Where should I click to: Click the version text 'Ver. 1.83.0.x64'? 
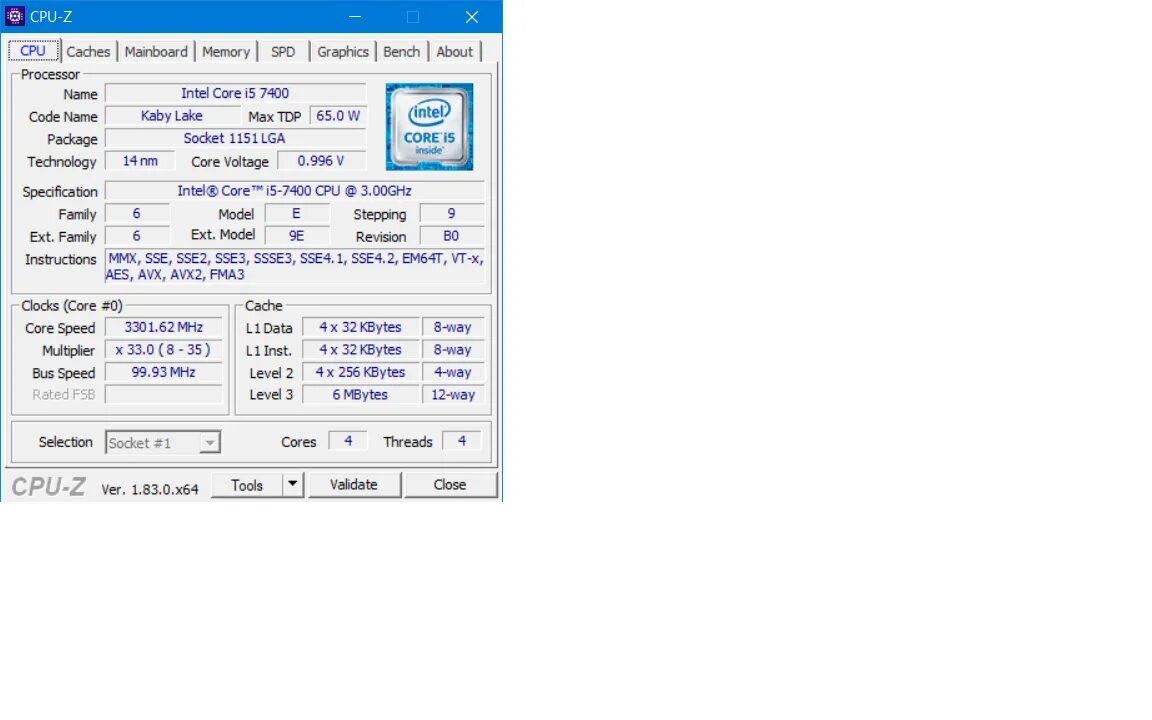point(150,489)
